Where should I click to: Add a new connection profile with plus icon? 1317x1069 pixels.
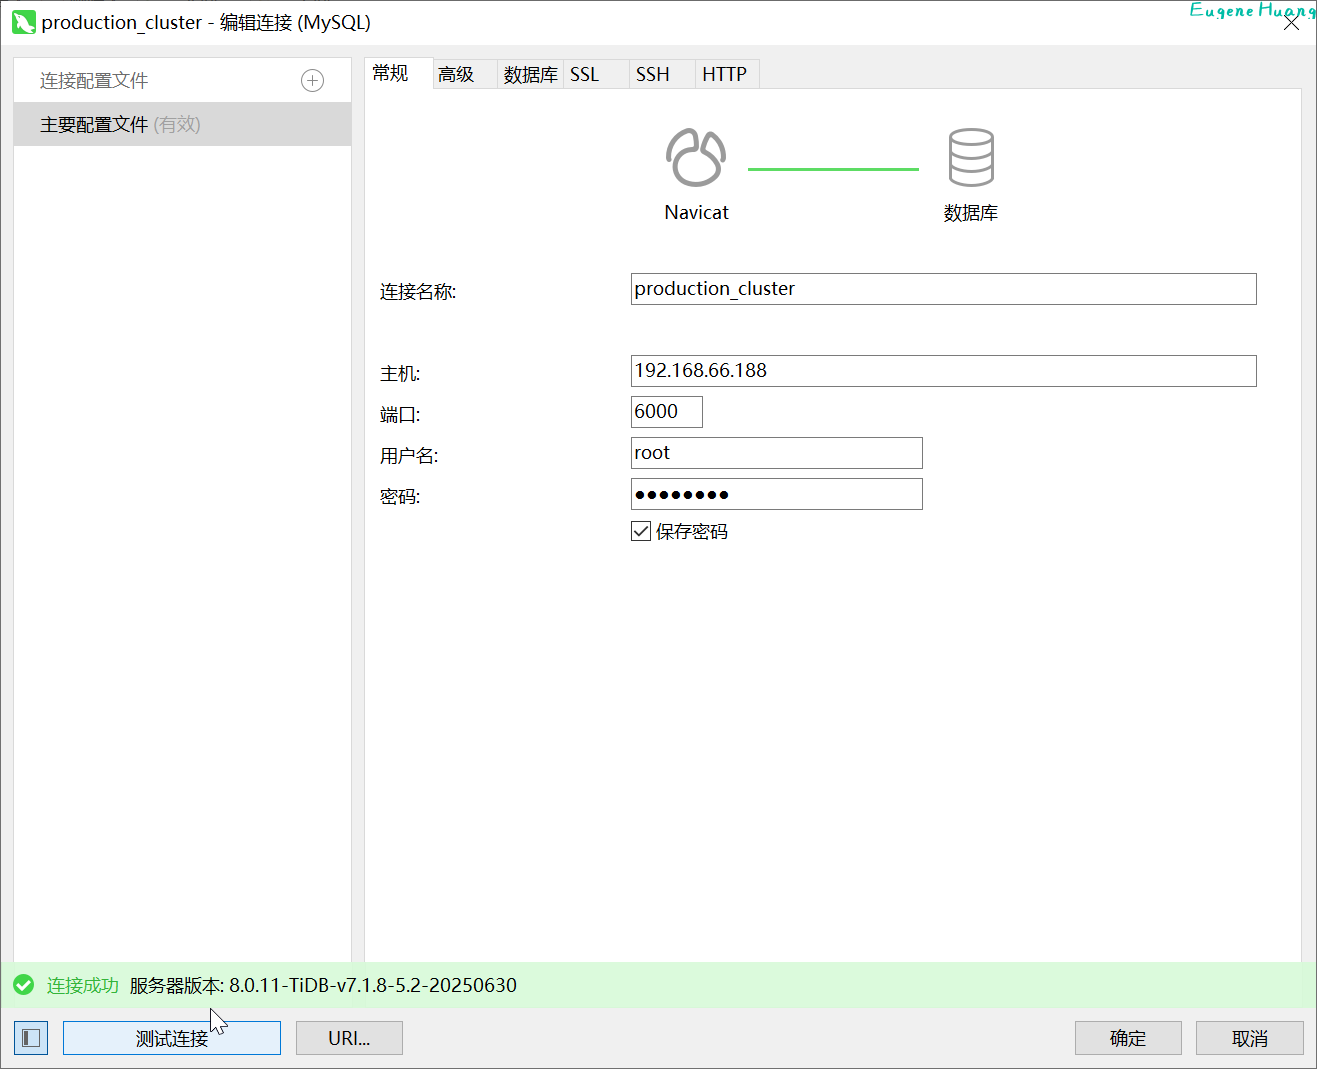312,81
